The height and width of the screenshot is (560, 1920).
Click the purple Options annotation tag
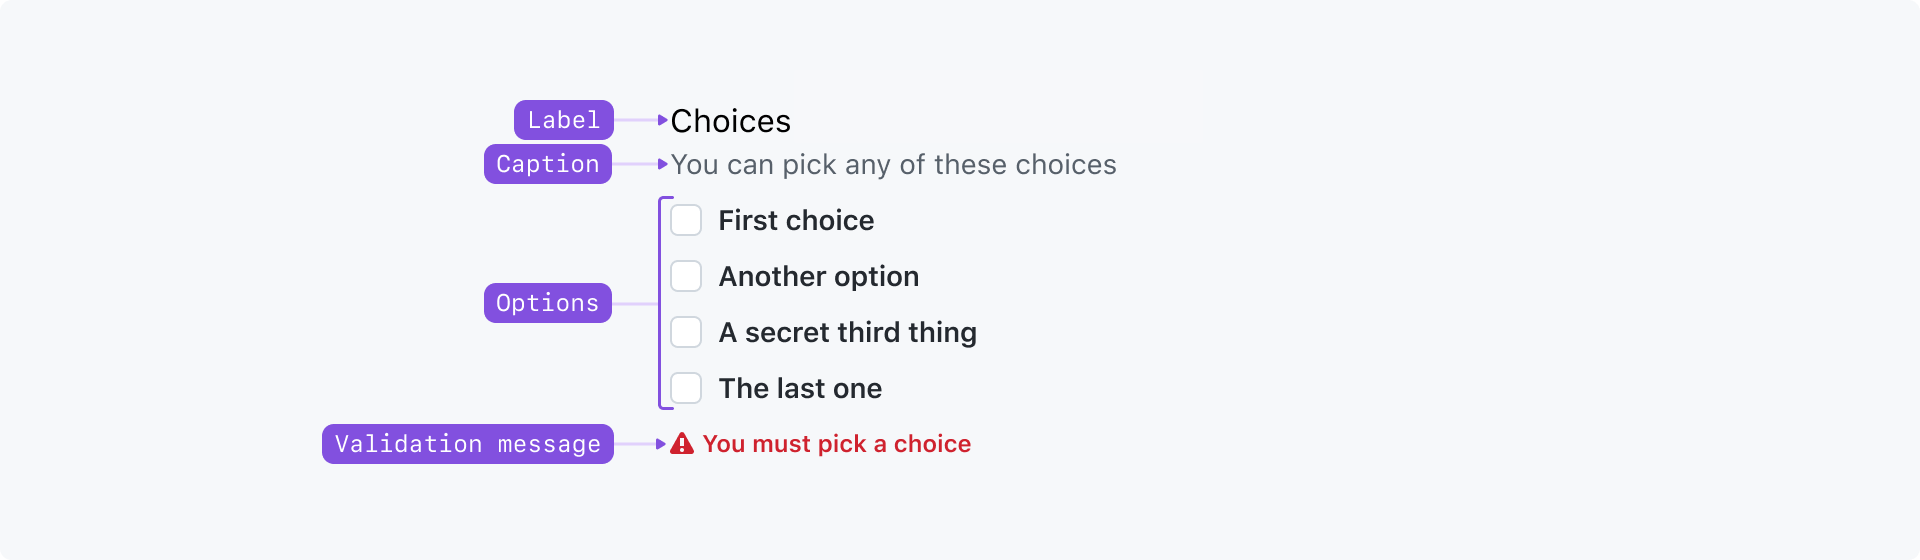pos(548,303)
